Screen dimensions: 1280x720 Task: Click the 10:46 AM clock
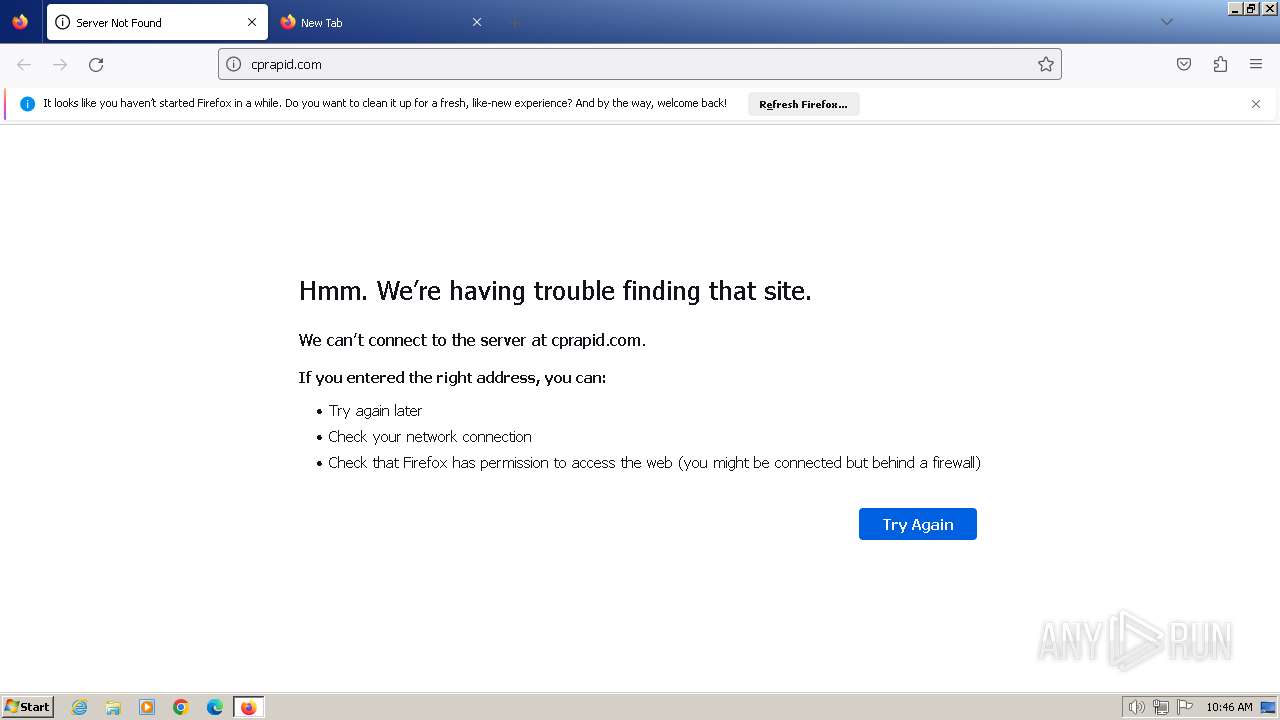(1229, 707)
